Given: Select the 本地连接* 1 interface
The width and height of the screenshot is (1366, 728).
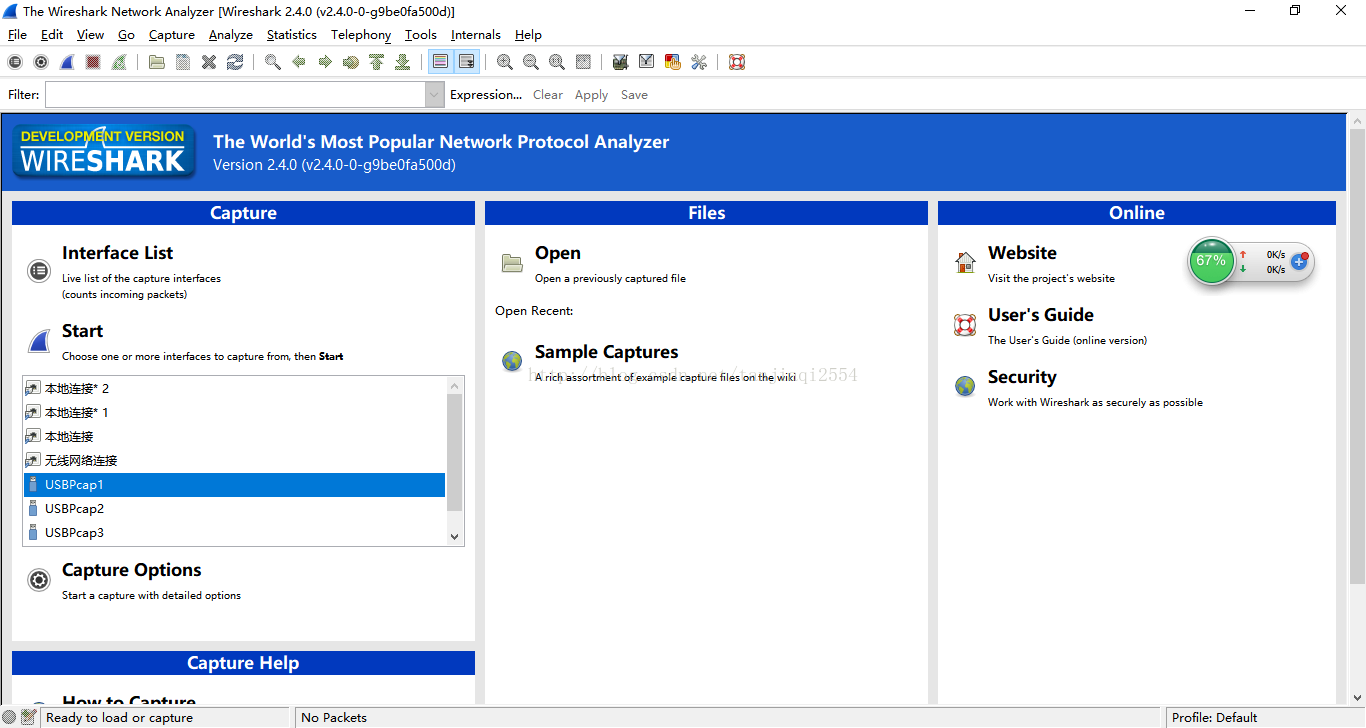Looking at the screenshot, I should 234,412.
